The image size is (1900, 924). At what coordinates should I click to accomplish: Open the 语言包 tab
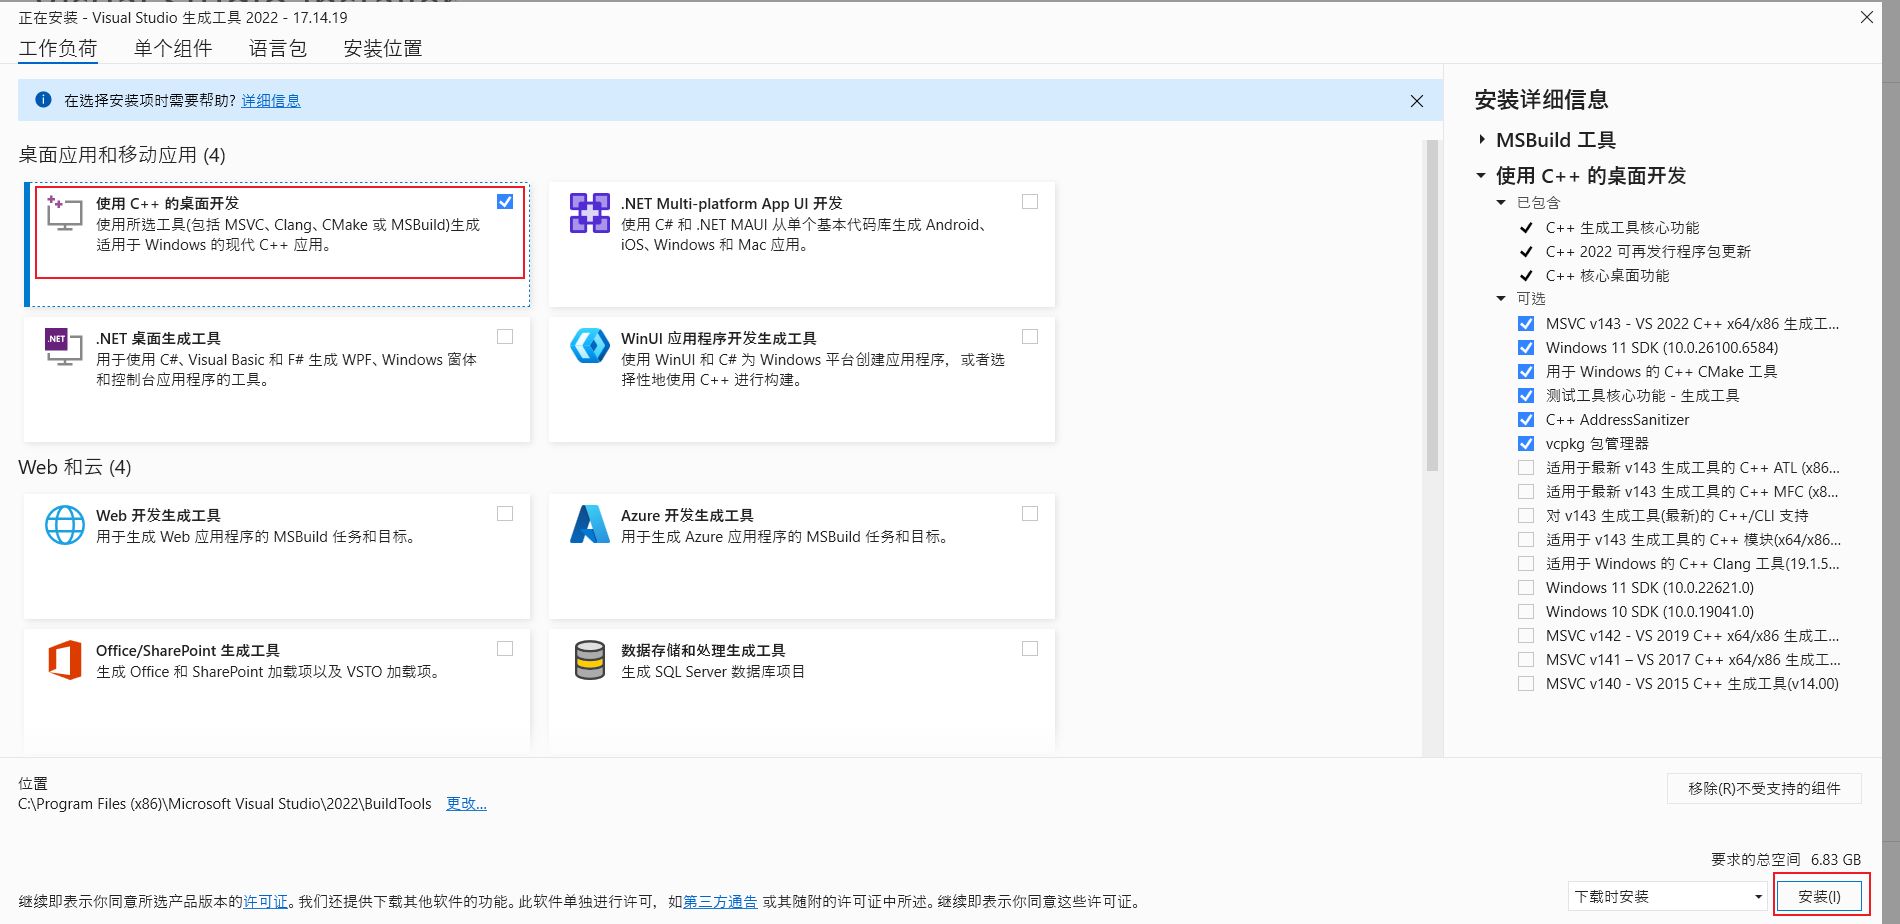277,48
